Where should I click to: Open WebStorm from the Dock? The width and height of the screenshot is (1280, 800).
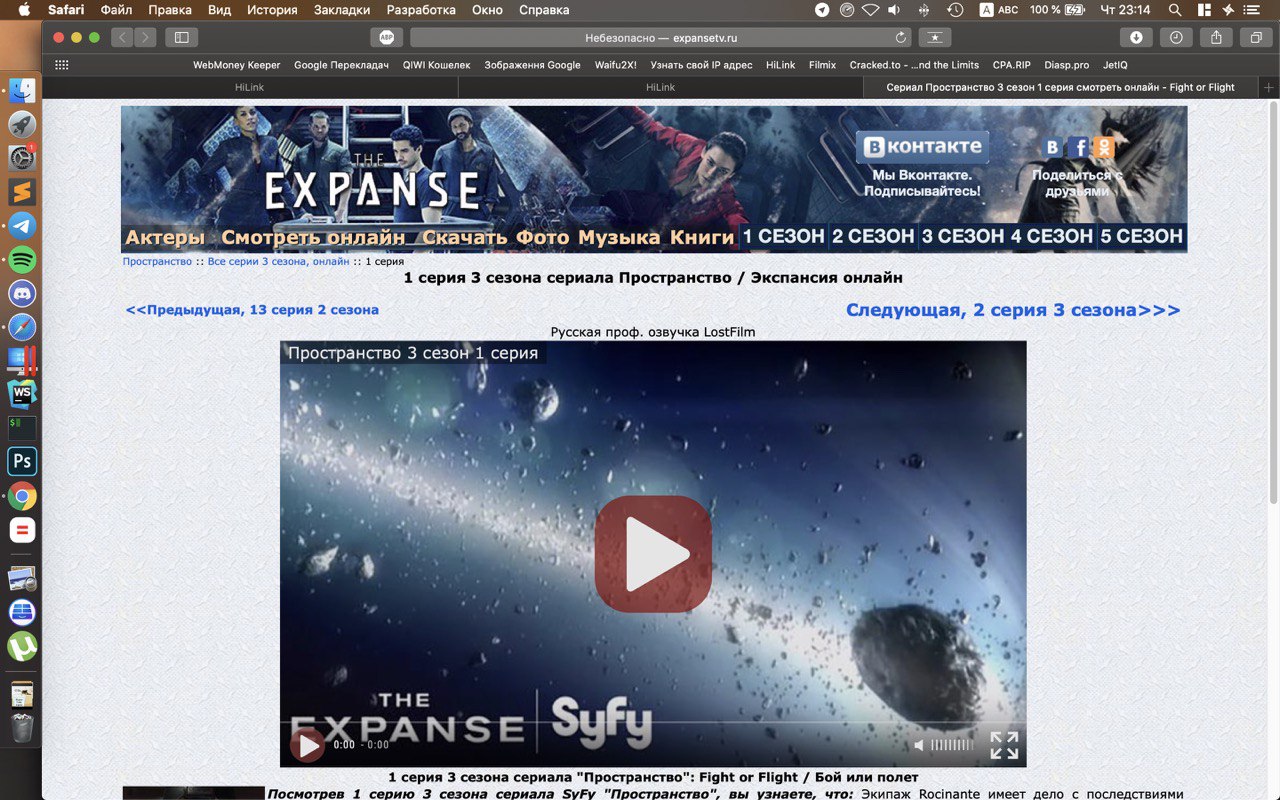point(22,394)
